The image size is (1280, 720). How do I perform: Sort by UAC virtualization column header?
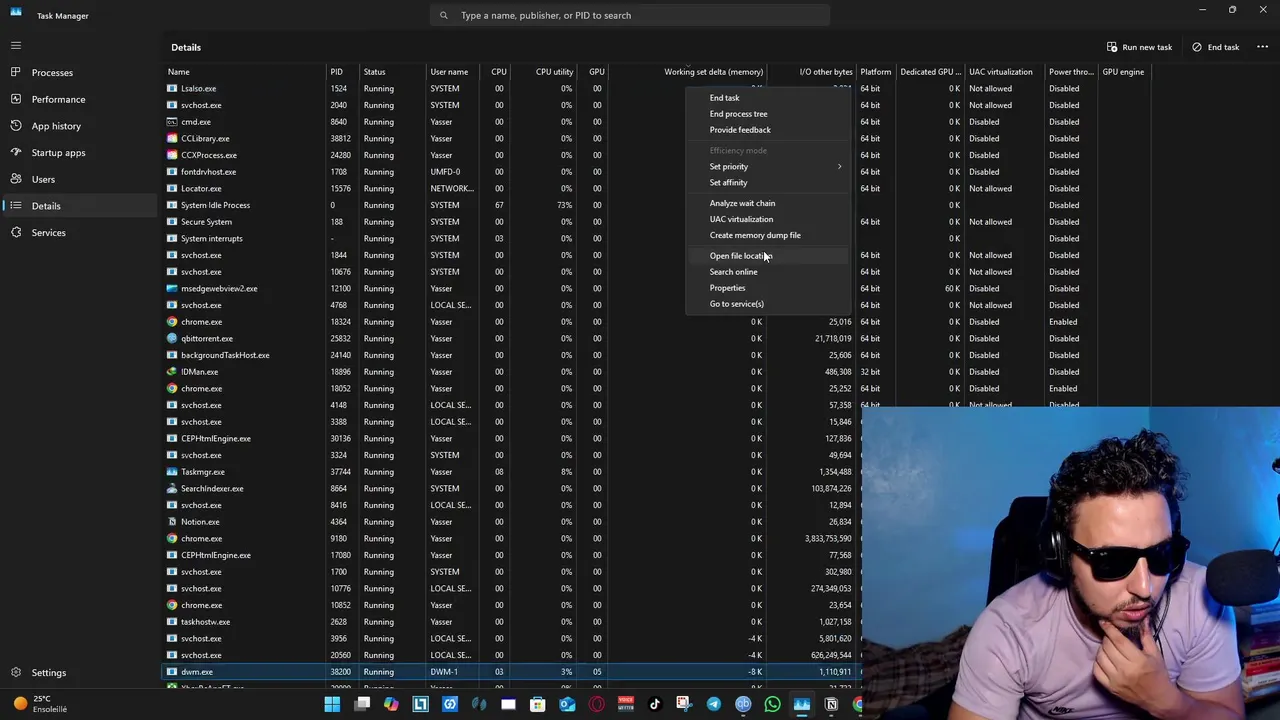click(x=1004, y=72)
